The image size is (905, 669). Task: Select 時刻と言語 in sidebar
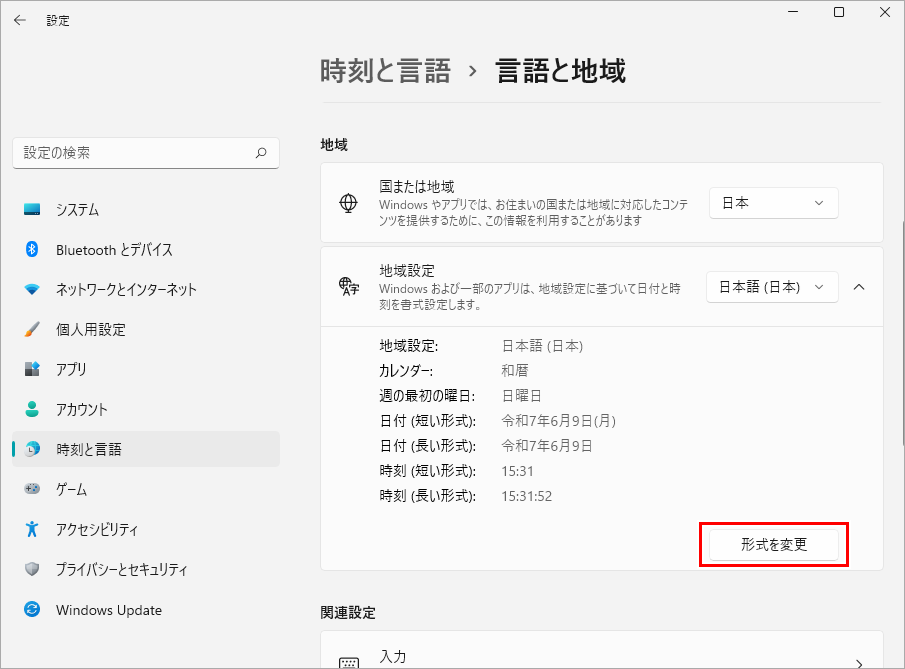pos(146,449)
